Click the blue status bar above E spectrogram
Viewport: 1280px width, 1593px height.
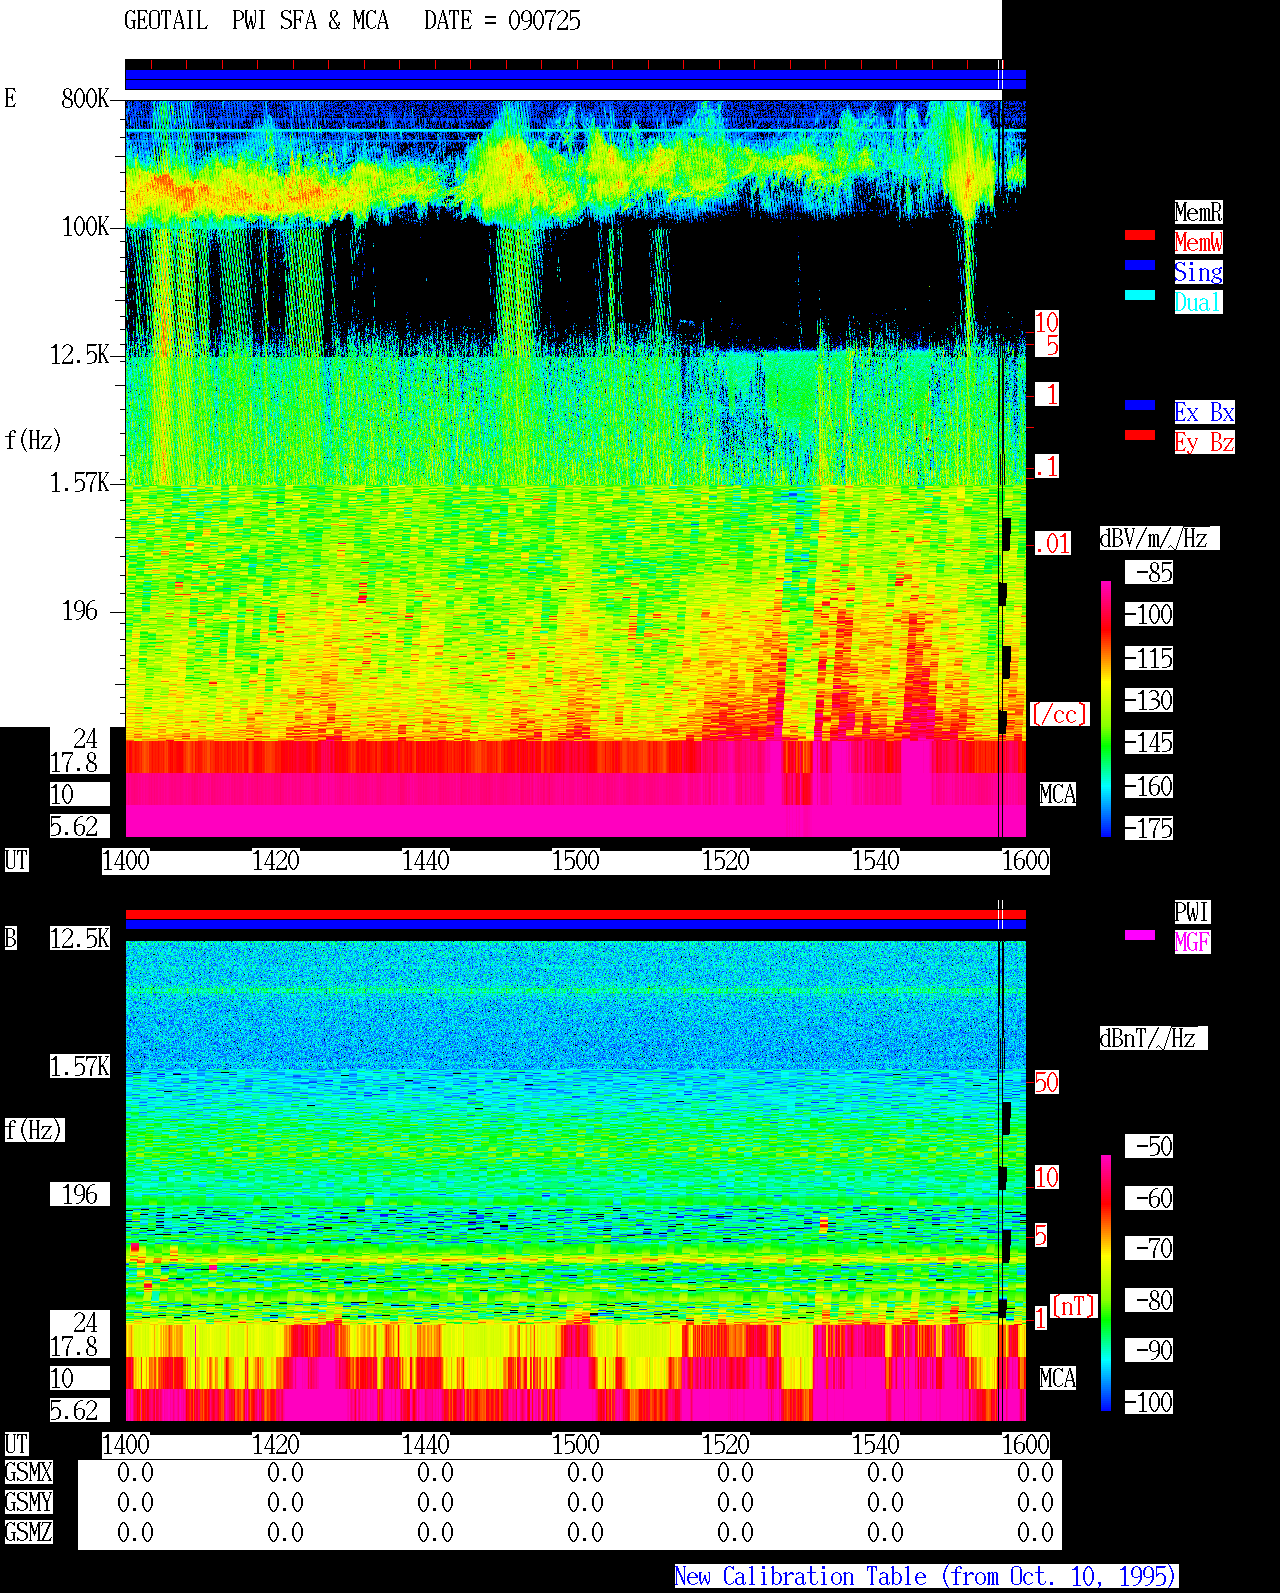tap(575, 80)
